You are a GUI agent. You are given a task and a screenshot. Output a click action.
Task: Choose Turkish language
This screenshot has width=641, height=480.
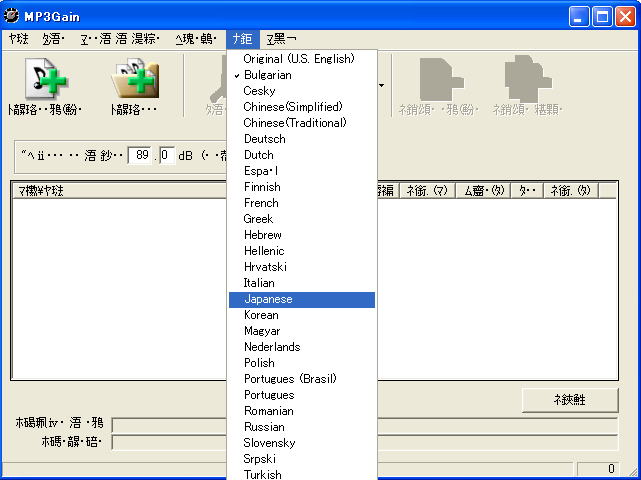pos(302,474)
